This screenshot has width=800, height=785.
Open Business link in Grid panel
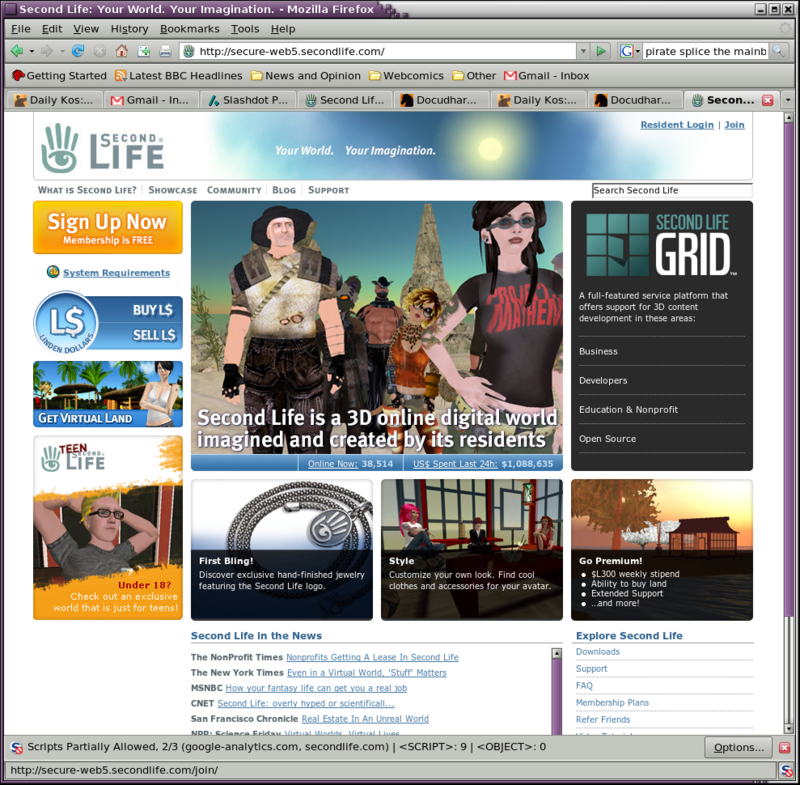pos(598,351)
